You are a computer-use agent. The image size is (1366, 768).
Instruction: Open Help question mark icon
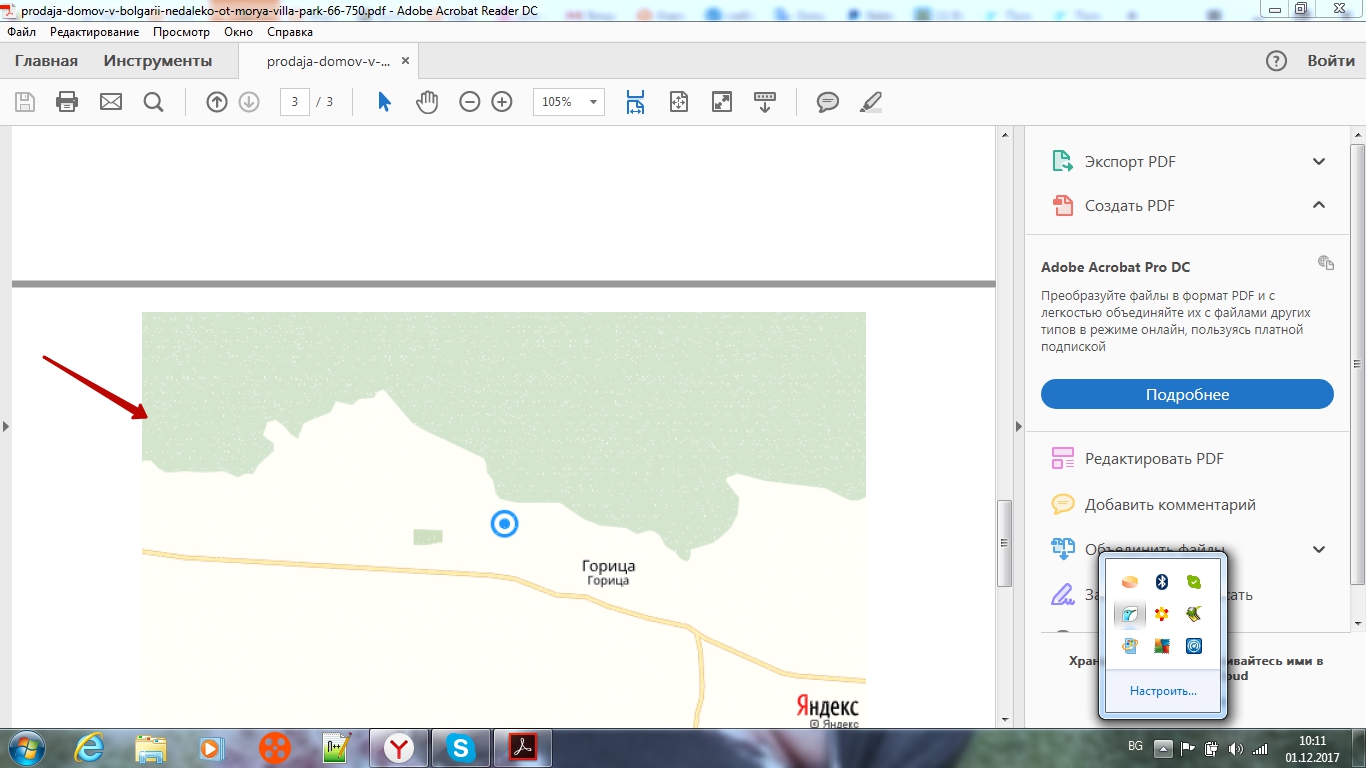[x=1276, y=61]
